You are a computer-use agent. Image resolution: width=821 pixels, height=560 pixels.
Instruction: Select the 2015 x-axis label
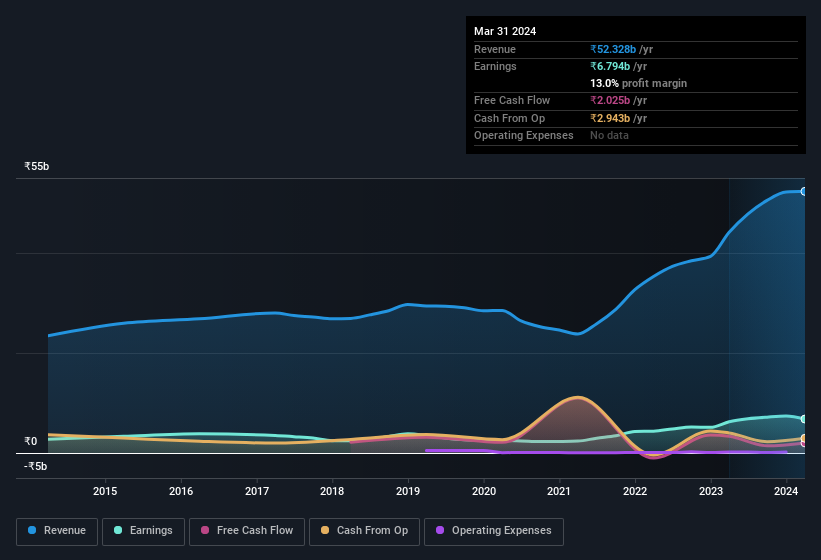(105, 491)
